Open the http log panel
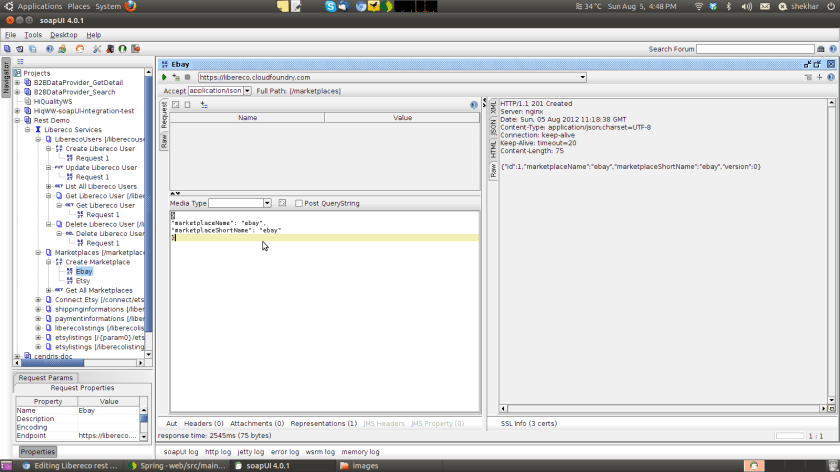Screen dimensions: 840x472 click(217, 452)
